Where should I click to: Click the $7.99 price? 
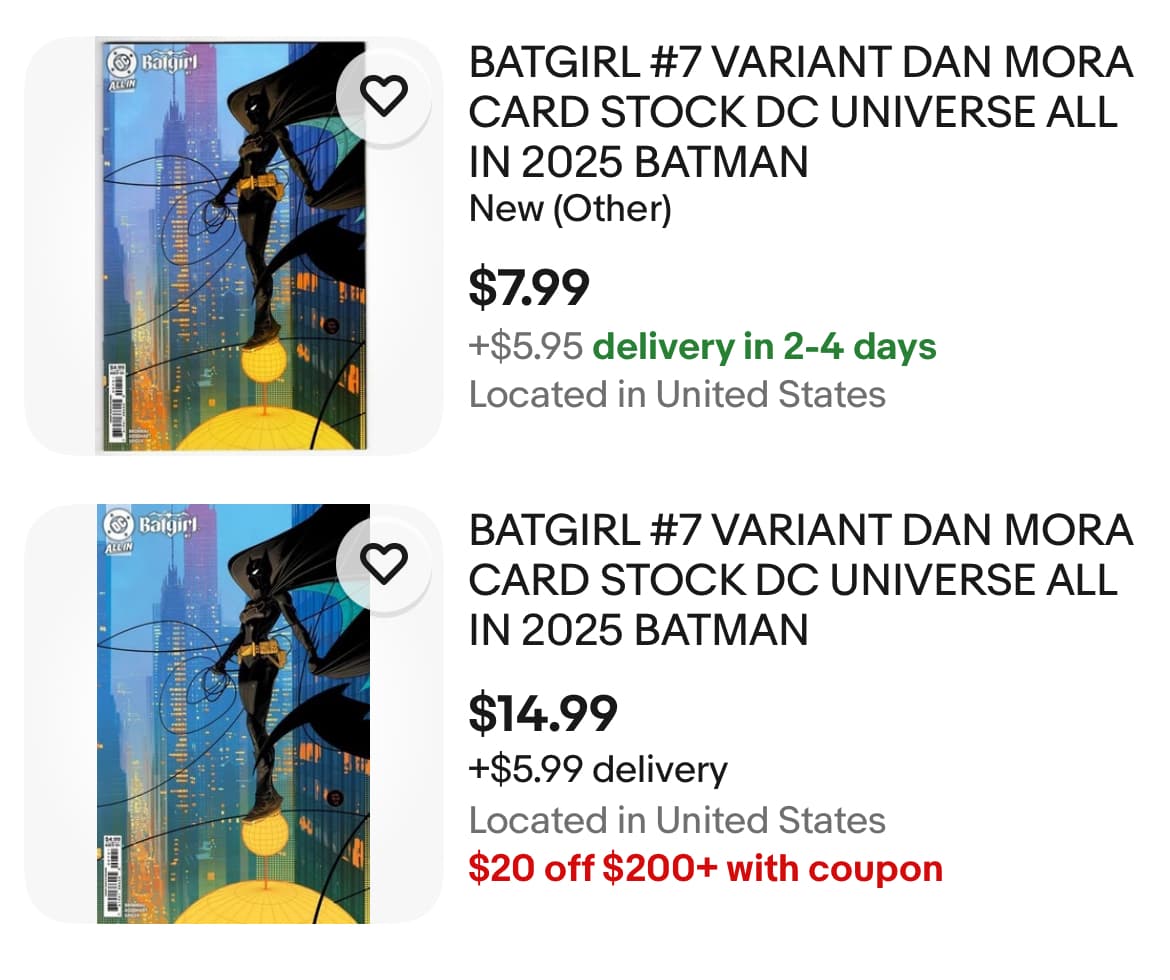pos(529,289)
